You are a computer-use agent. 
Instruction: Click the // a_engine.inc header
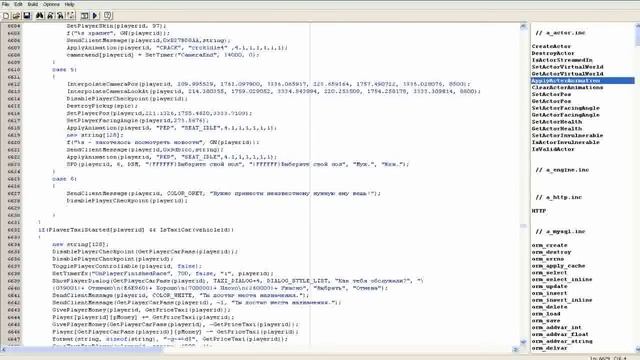coord(562,170)
